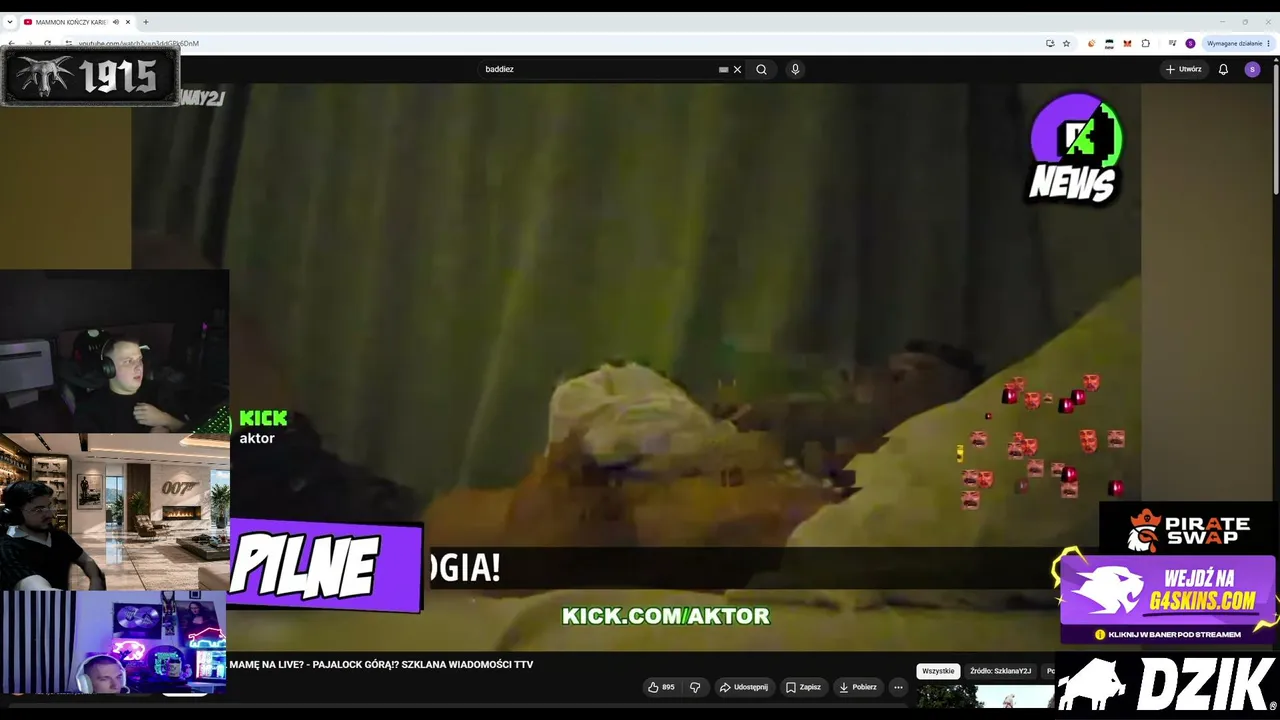The height and width of the screenshot is (720, 1280).
Task: Open more actions three-dot menu below video
Action: [898, 687]
